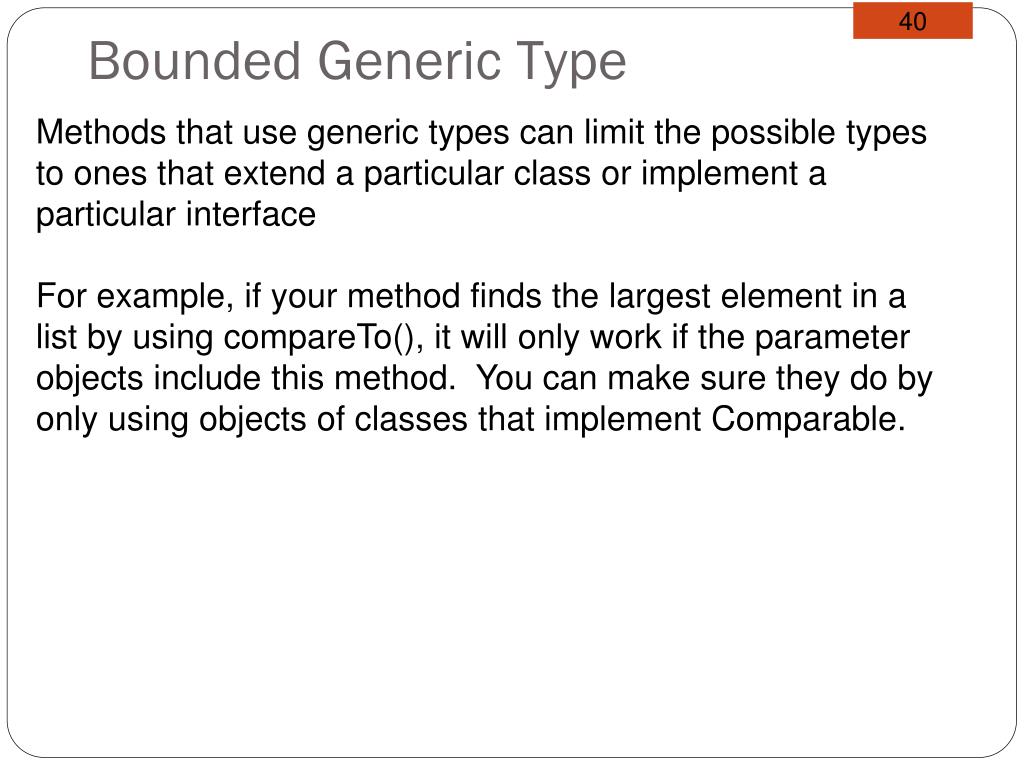Click the word Bounded in the title
This screenshot has height=768, width=1024.
point(195,62)
